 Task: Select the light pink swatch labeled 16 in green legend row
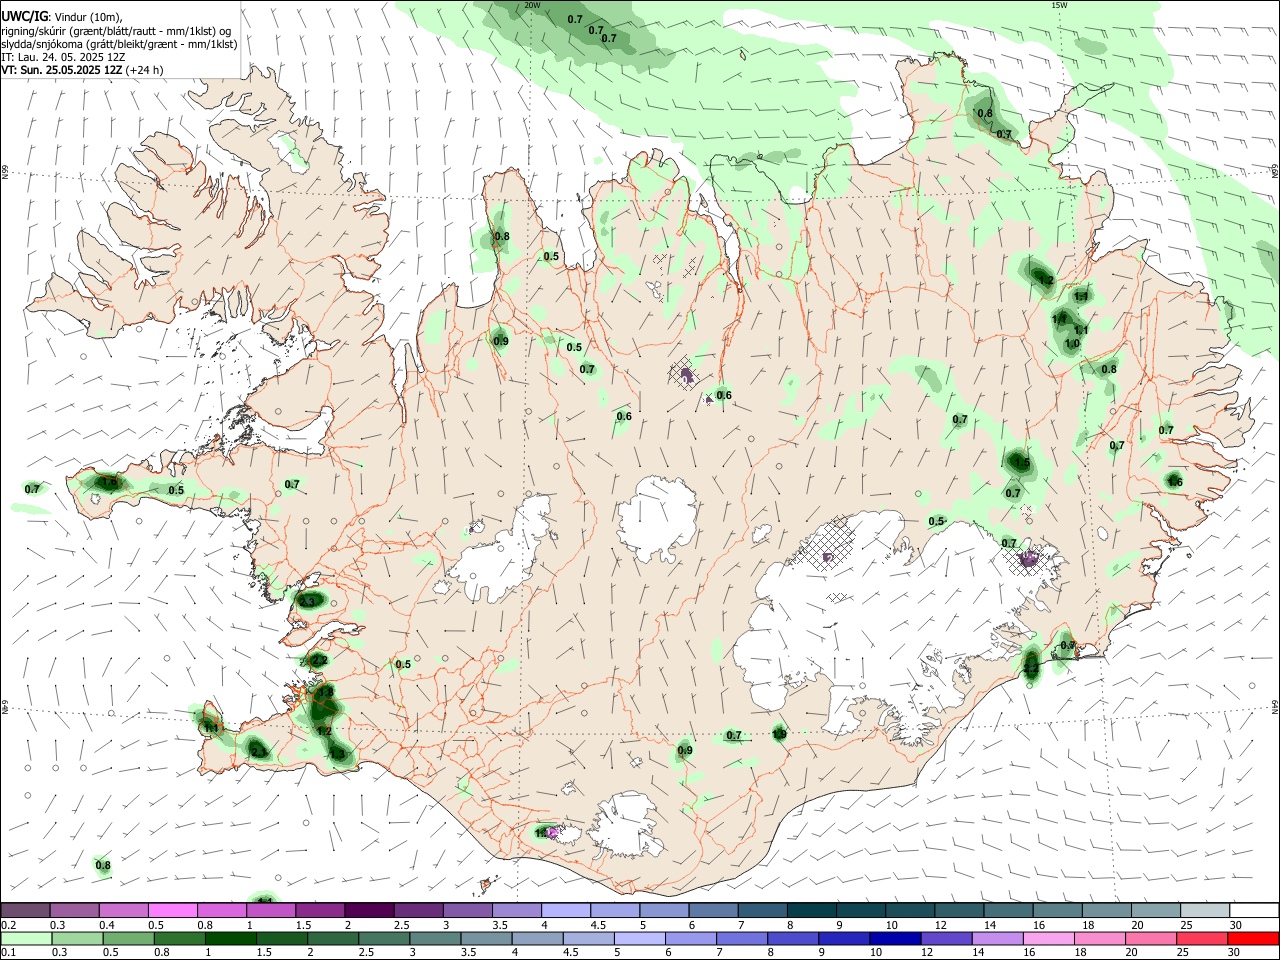pos(1047,938)
